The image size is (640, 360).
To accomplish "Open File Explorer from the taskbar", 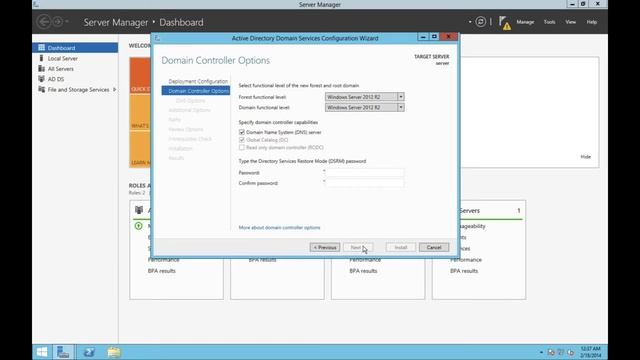I will 114,352.
